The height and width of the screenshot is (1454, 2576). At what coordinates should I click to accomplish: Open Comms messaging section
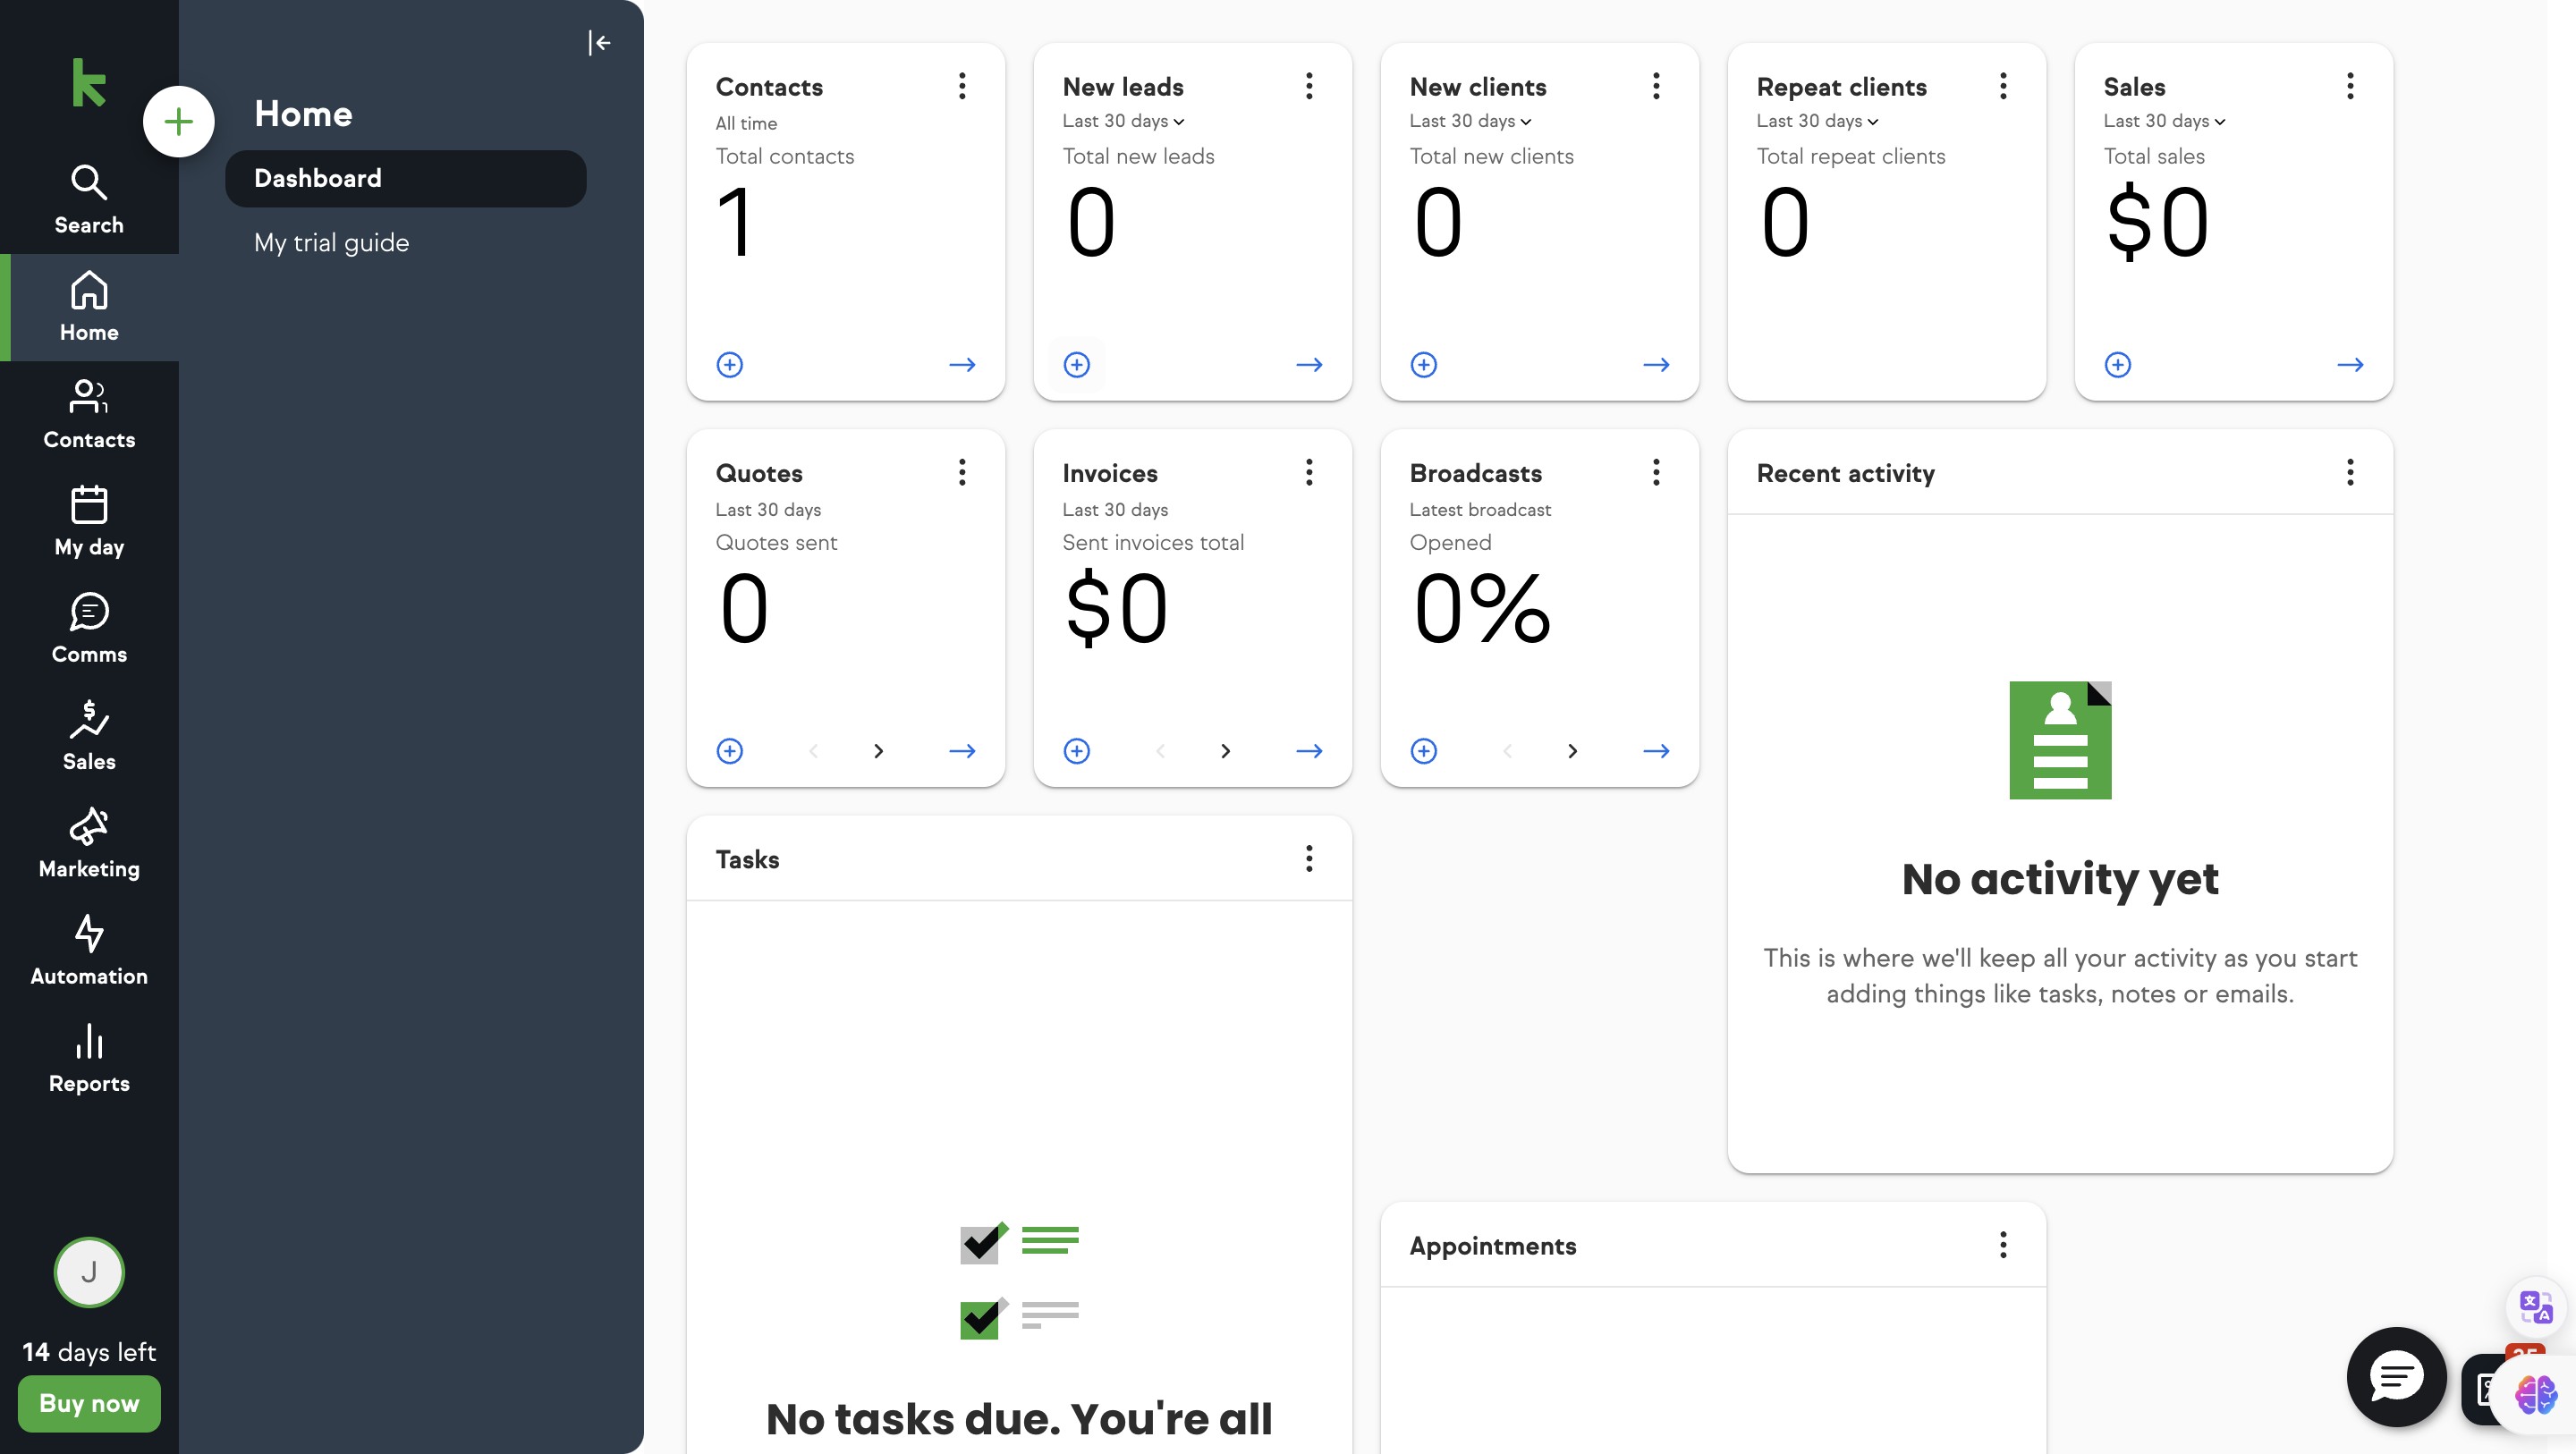(89, 628)
